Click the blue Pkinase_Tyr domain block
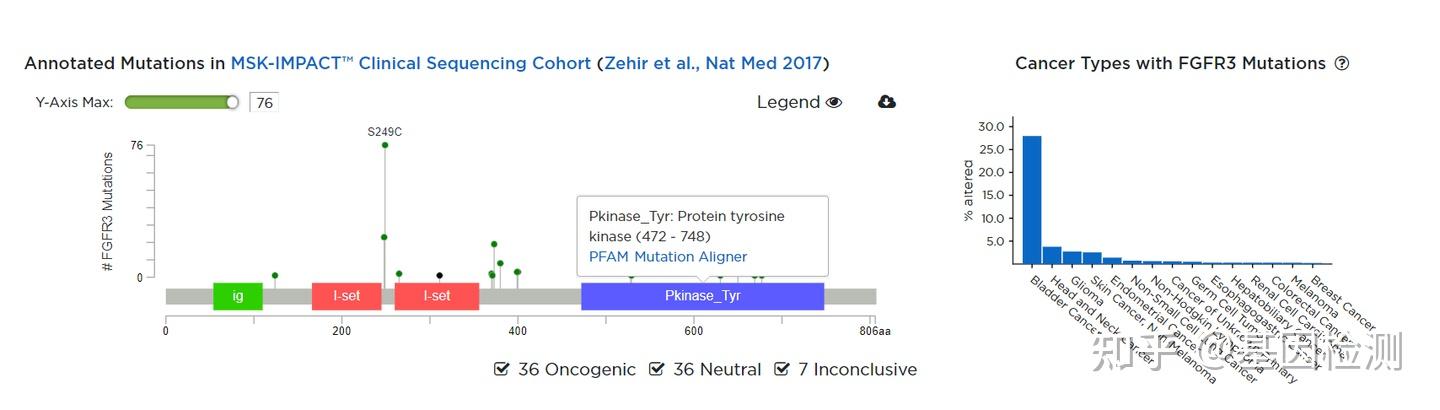Viewport: 1440px width, 410px height. 702,296
